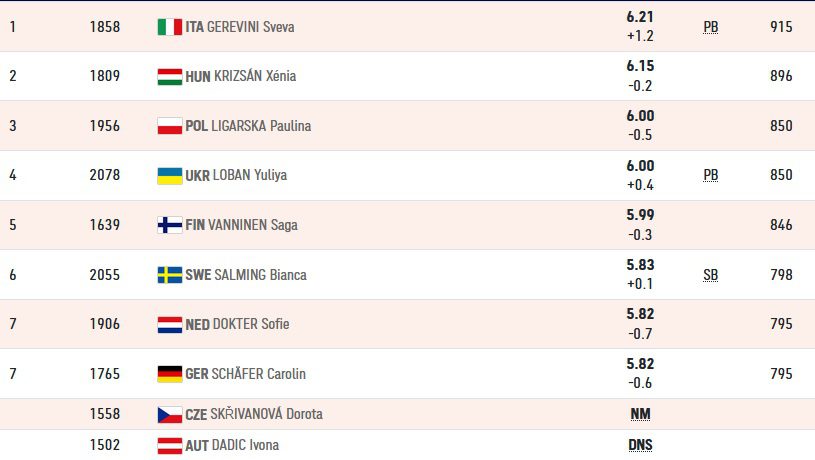The height and width of the screenshot is (460, 815).
Task: Click the Sweden flag icon
Action: click(170, 275)
